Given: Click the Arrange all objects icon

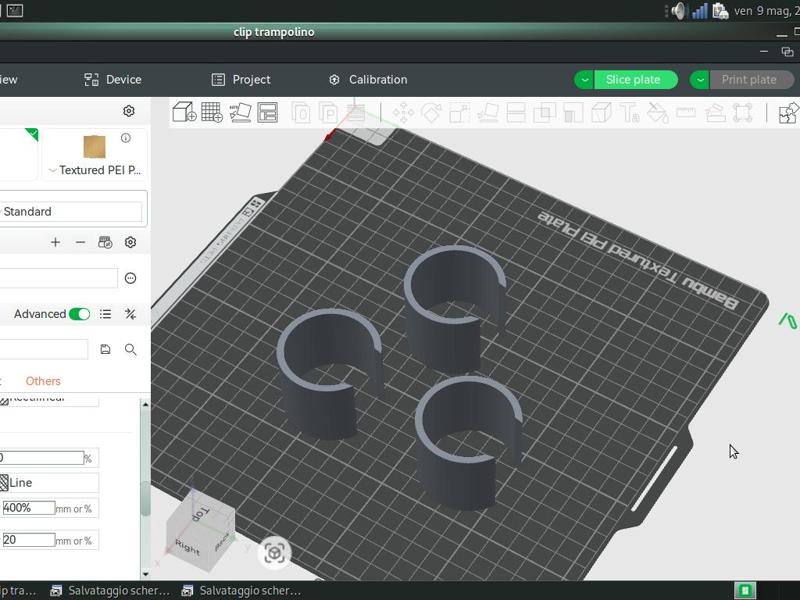Looking at the screenshot, I should click(x=267, y=112).
